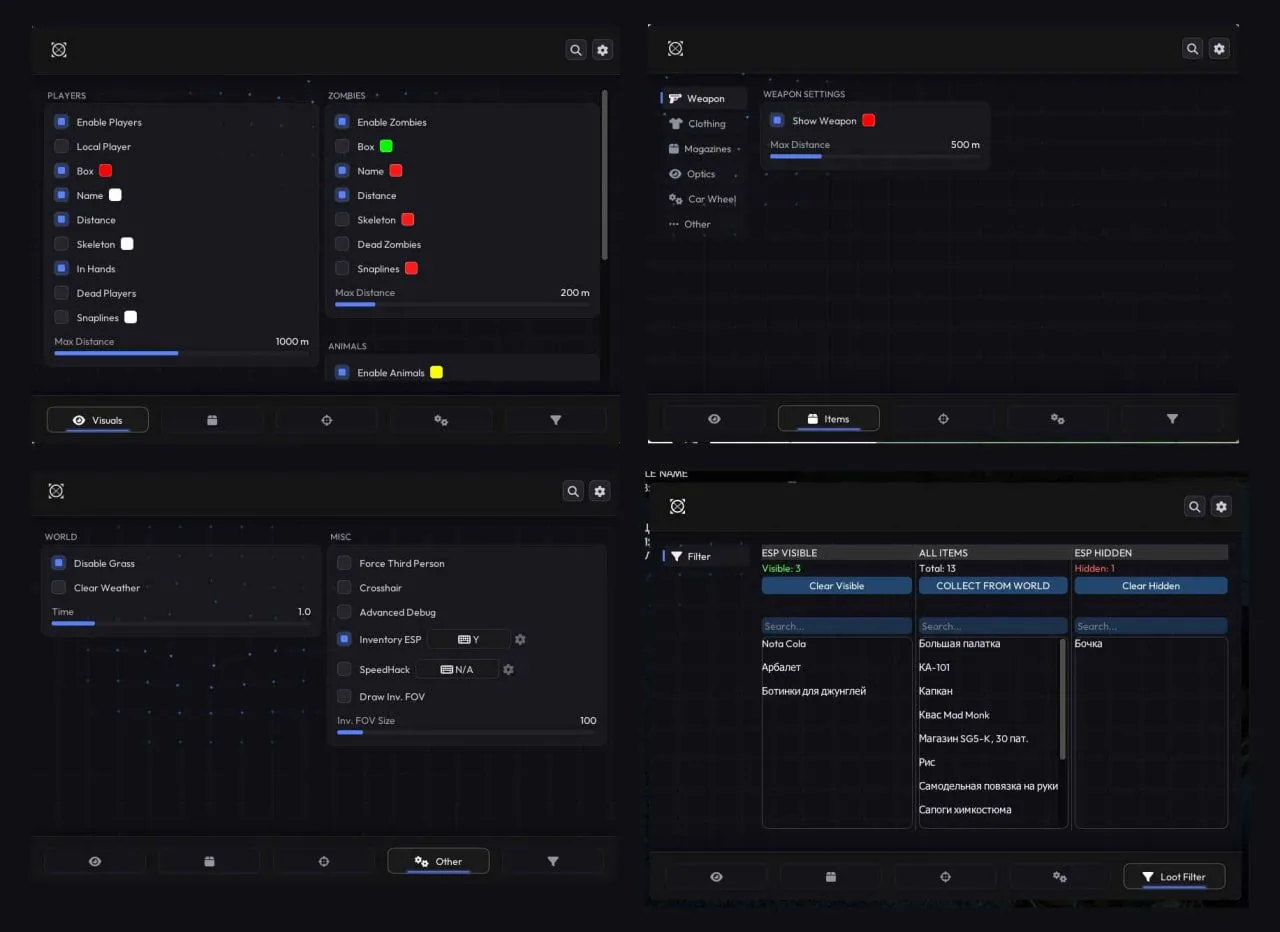Open settings gear in Other panel header
Image resolution: width=1280 pixels, height=932 pixels.
coord(599,491)
